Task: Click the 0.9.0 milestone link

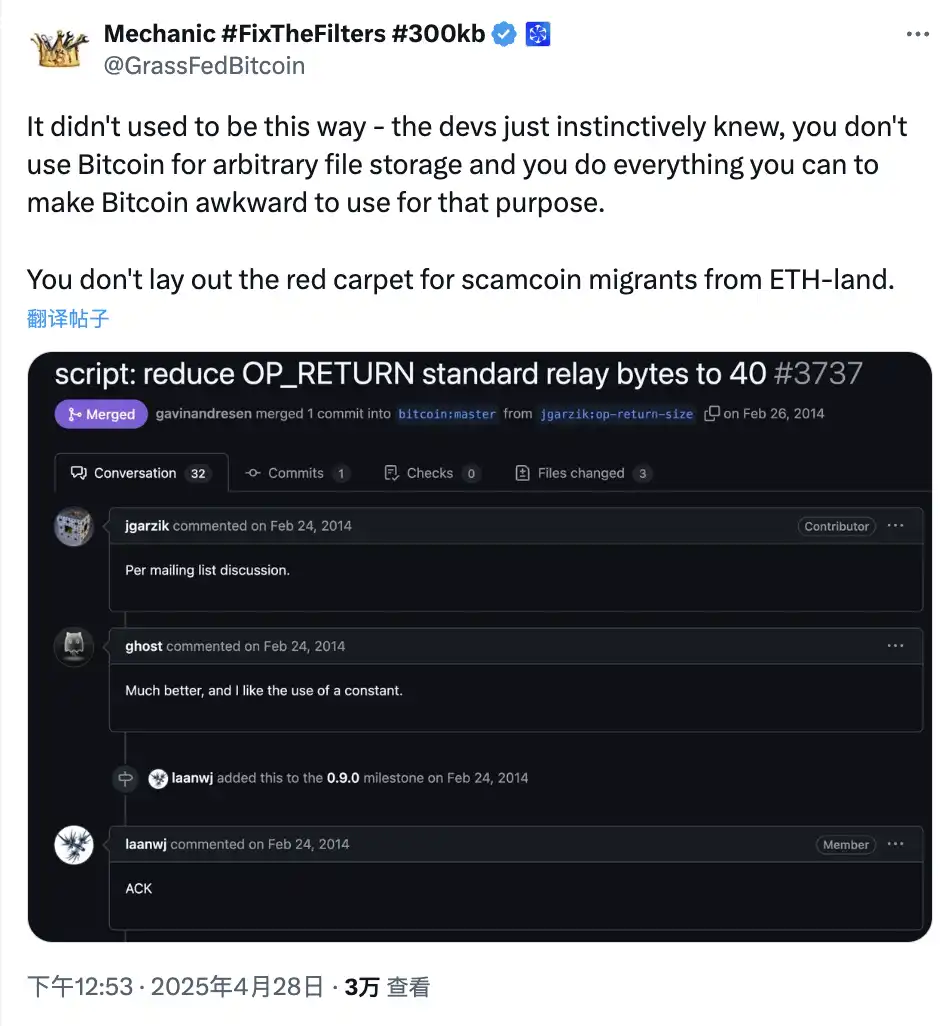Action: coord(345,778)
